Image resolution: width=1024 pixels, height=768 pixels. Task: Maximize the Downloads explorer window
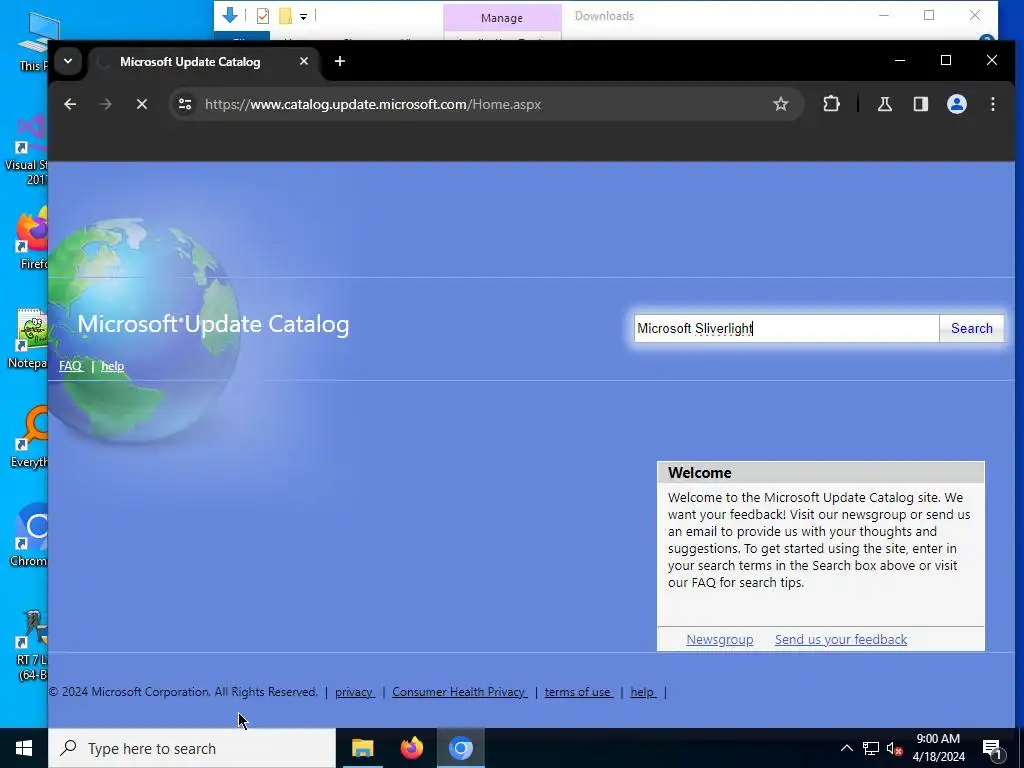(929, 15)
